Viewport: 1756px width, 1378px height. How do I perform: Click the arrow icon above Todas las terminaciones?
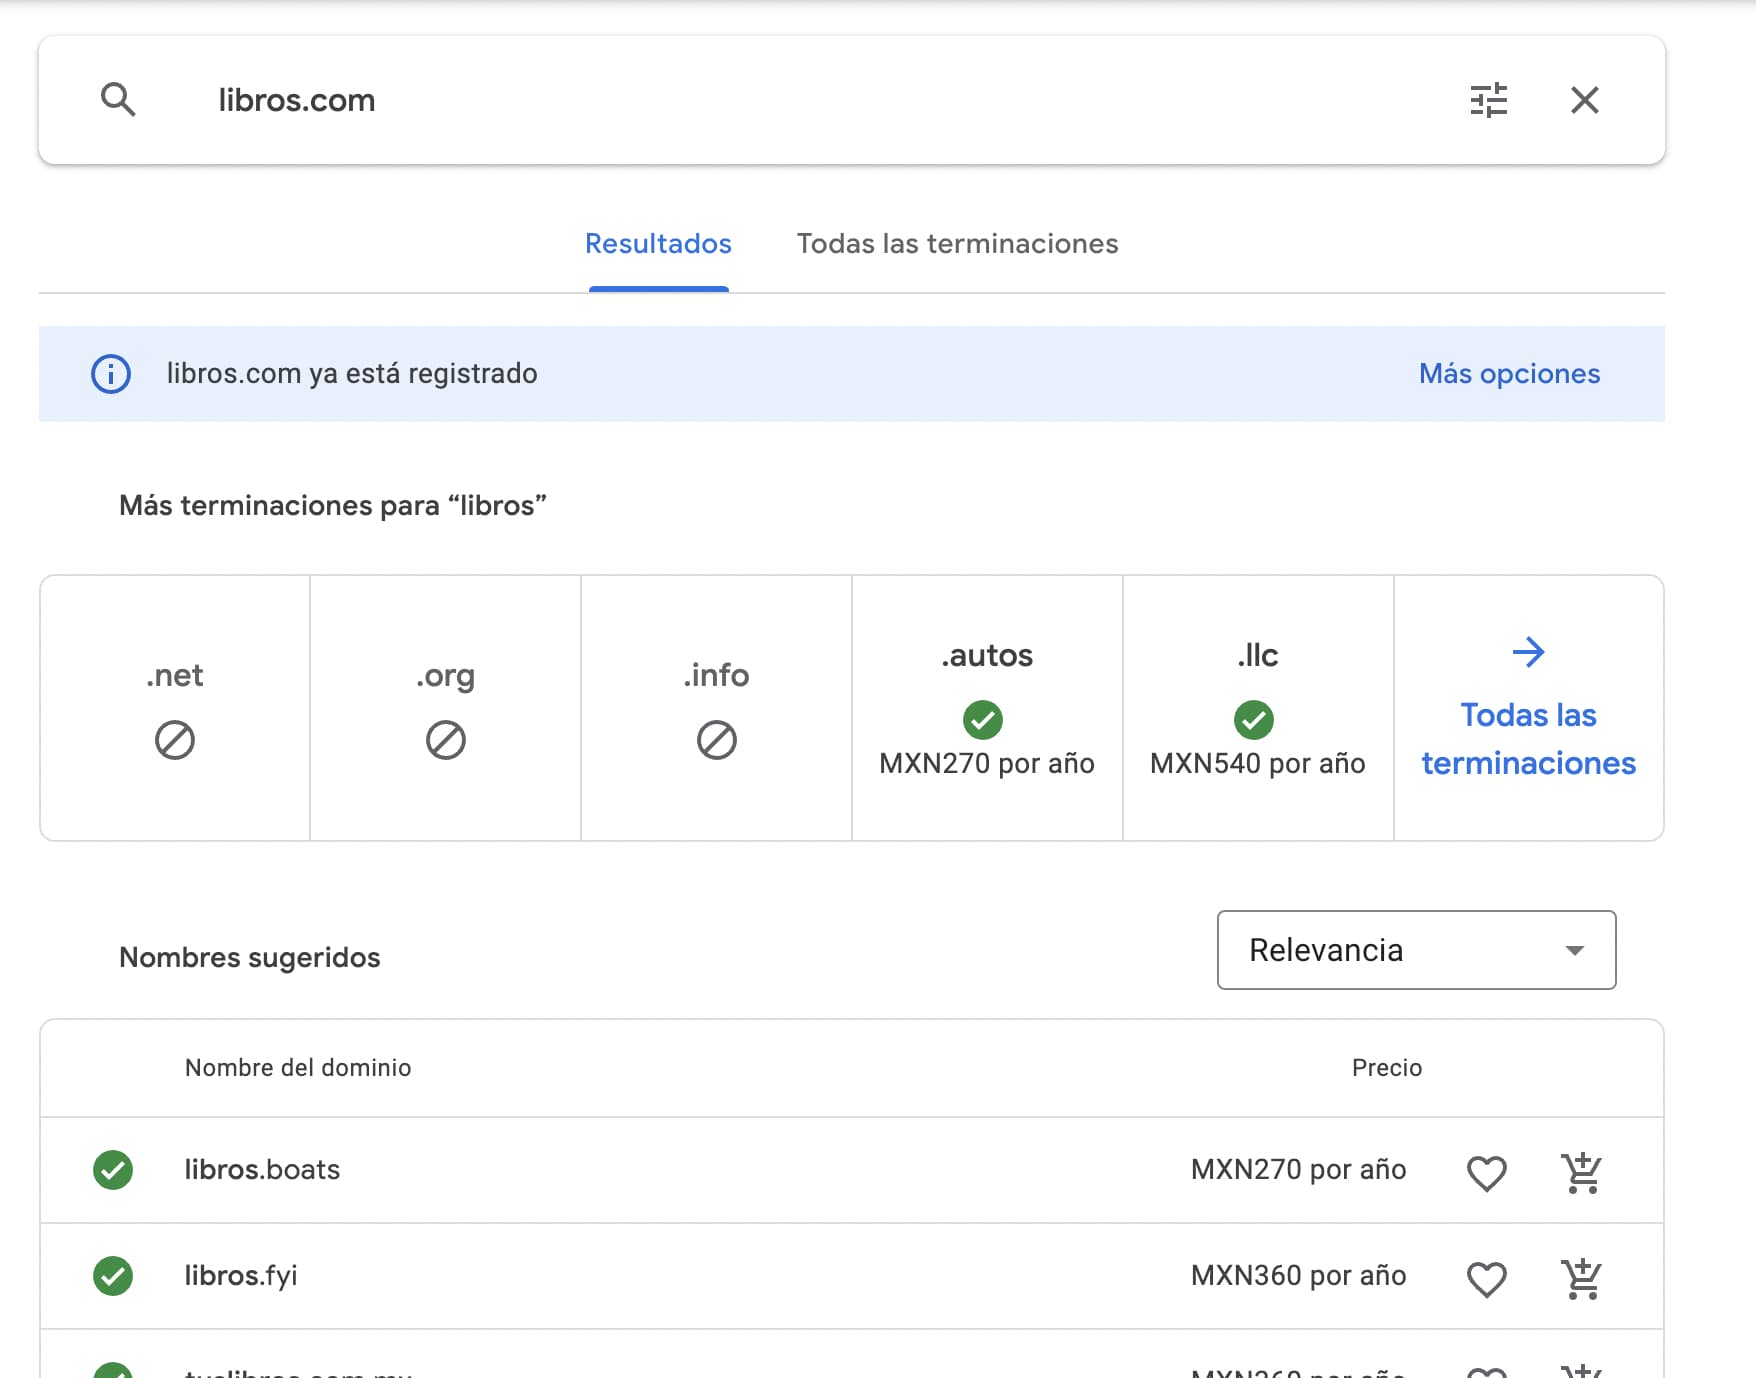click(1527, 652)
